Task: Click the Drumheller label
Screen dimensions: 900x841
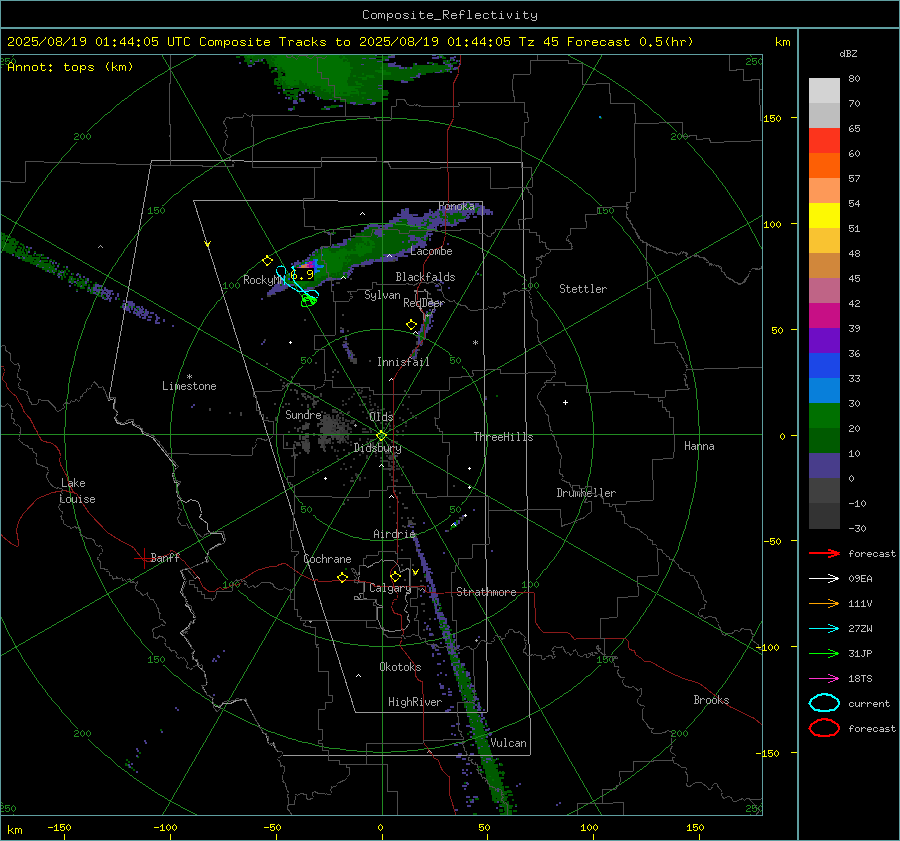Action: [x=586, y=493]
